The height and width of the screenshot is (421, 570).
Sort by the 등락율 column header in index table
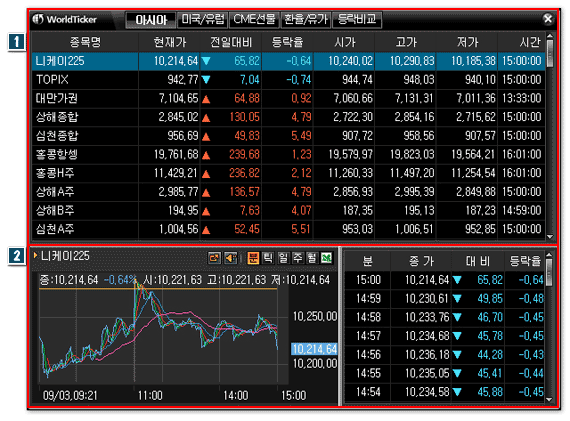click(x=287, y=42)
